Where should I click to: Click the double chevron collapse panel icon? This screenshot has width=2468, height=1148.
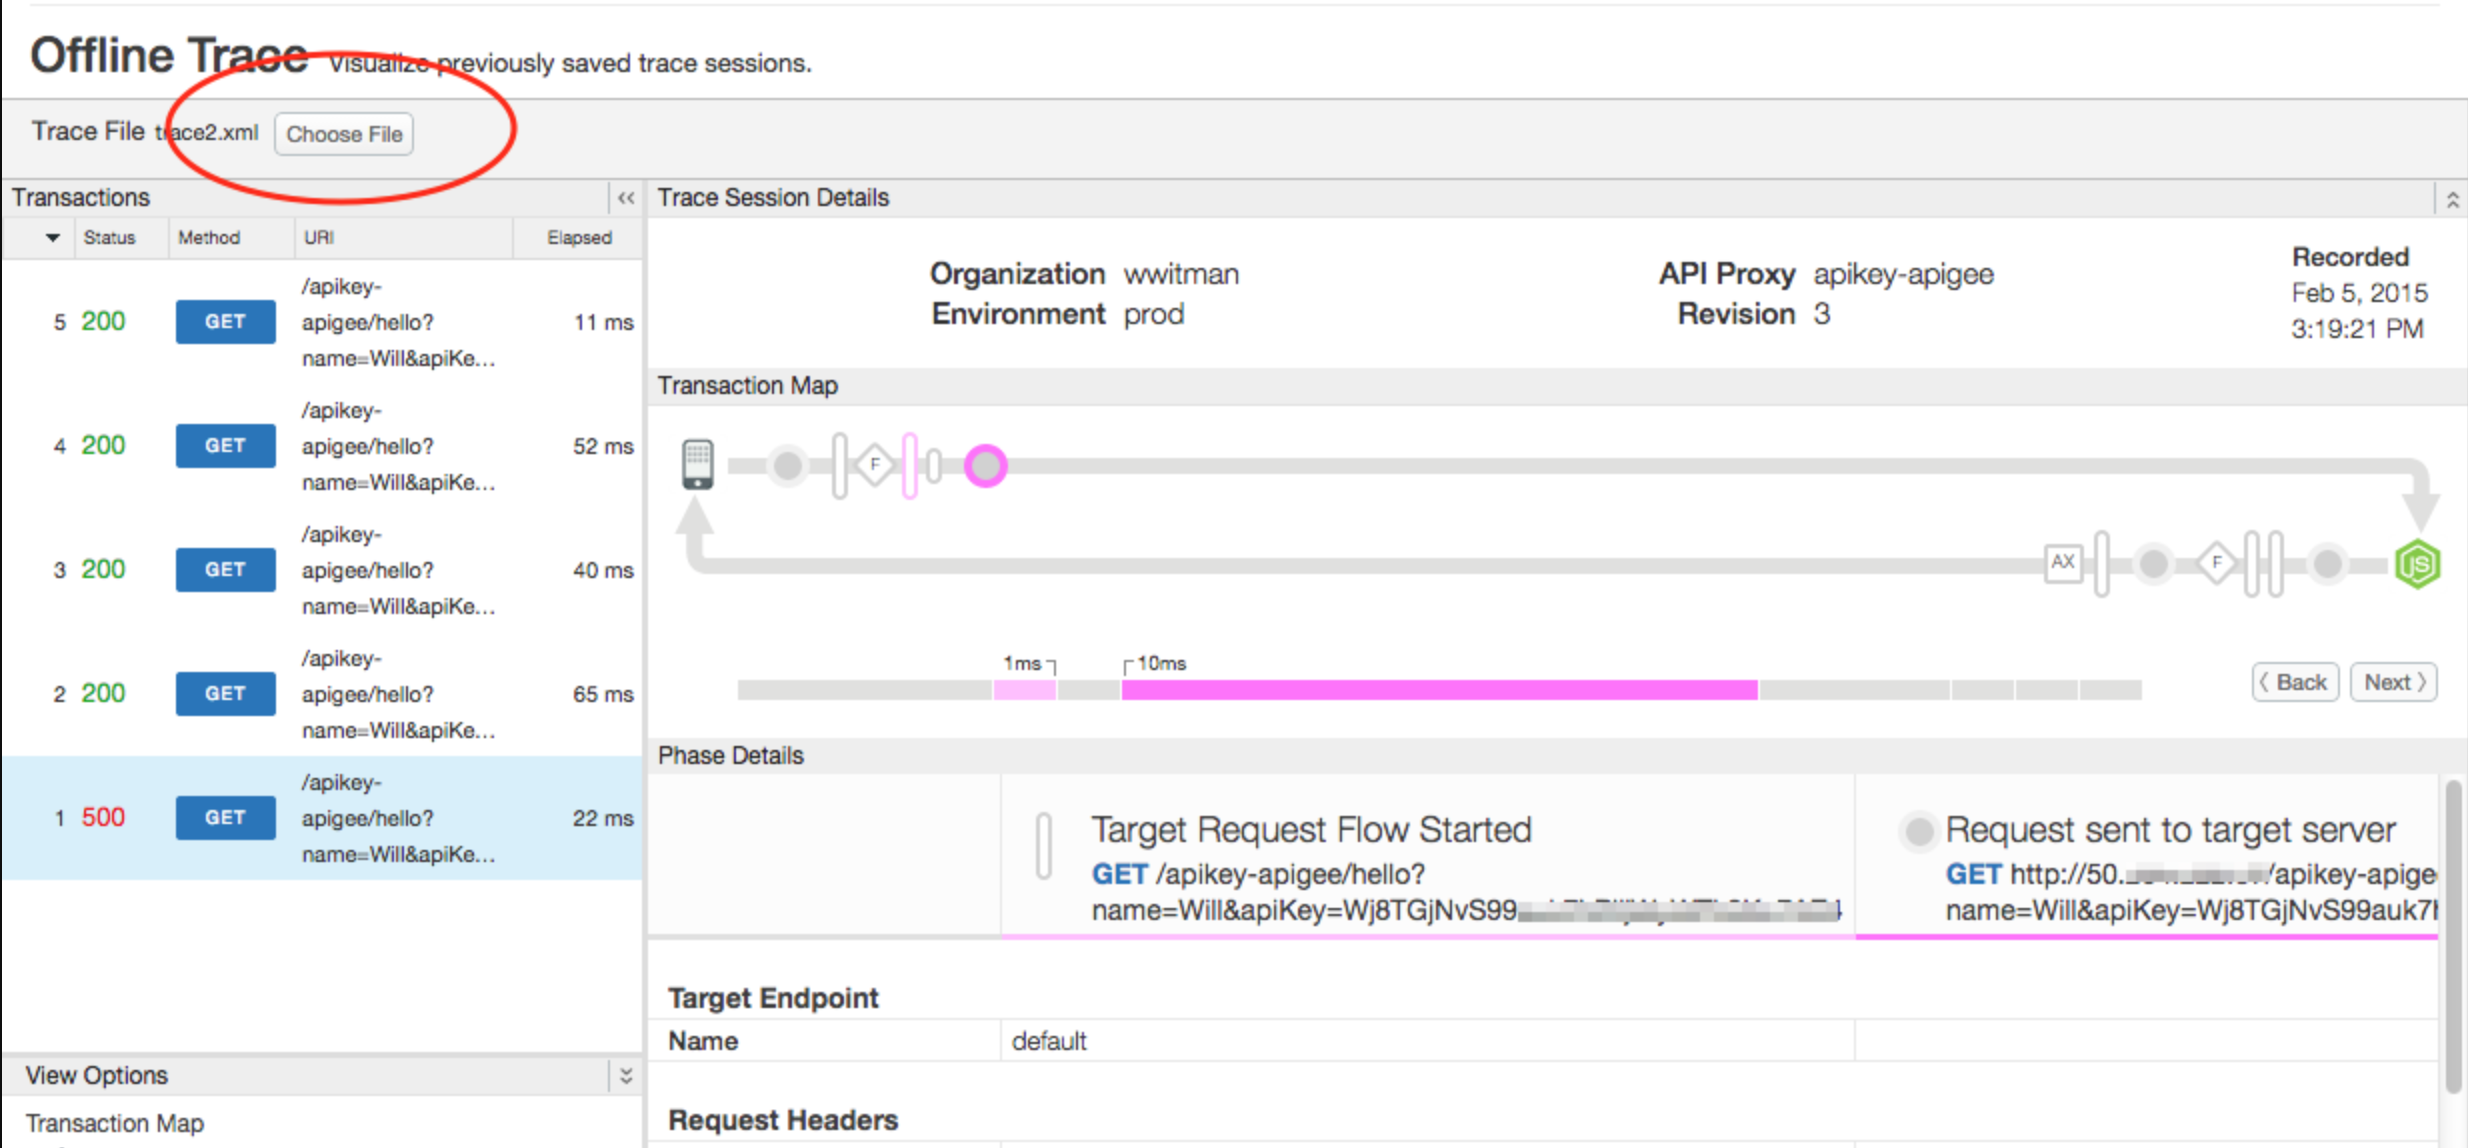626,197
